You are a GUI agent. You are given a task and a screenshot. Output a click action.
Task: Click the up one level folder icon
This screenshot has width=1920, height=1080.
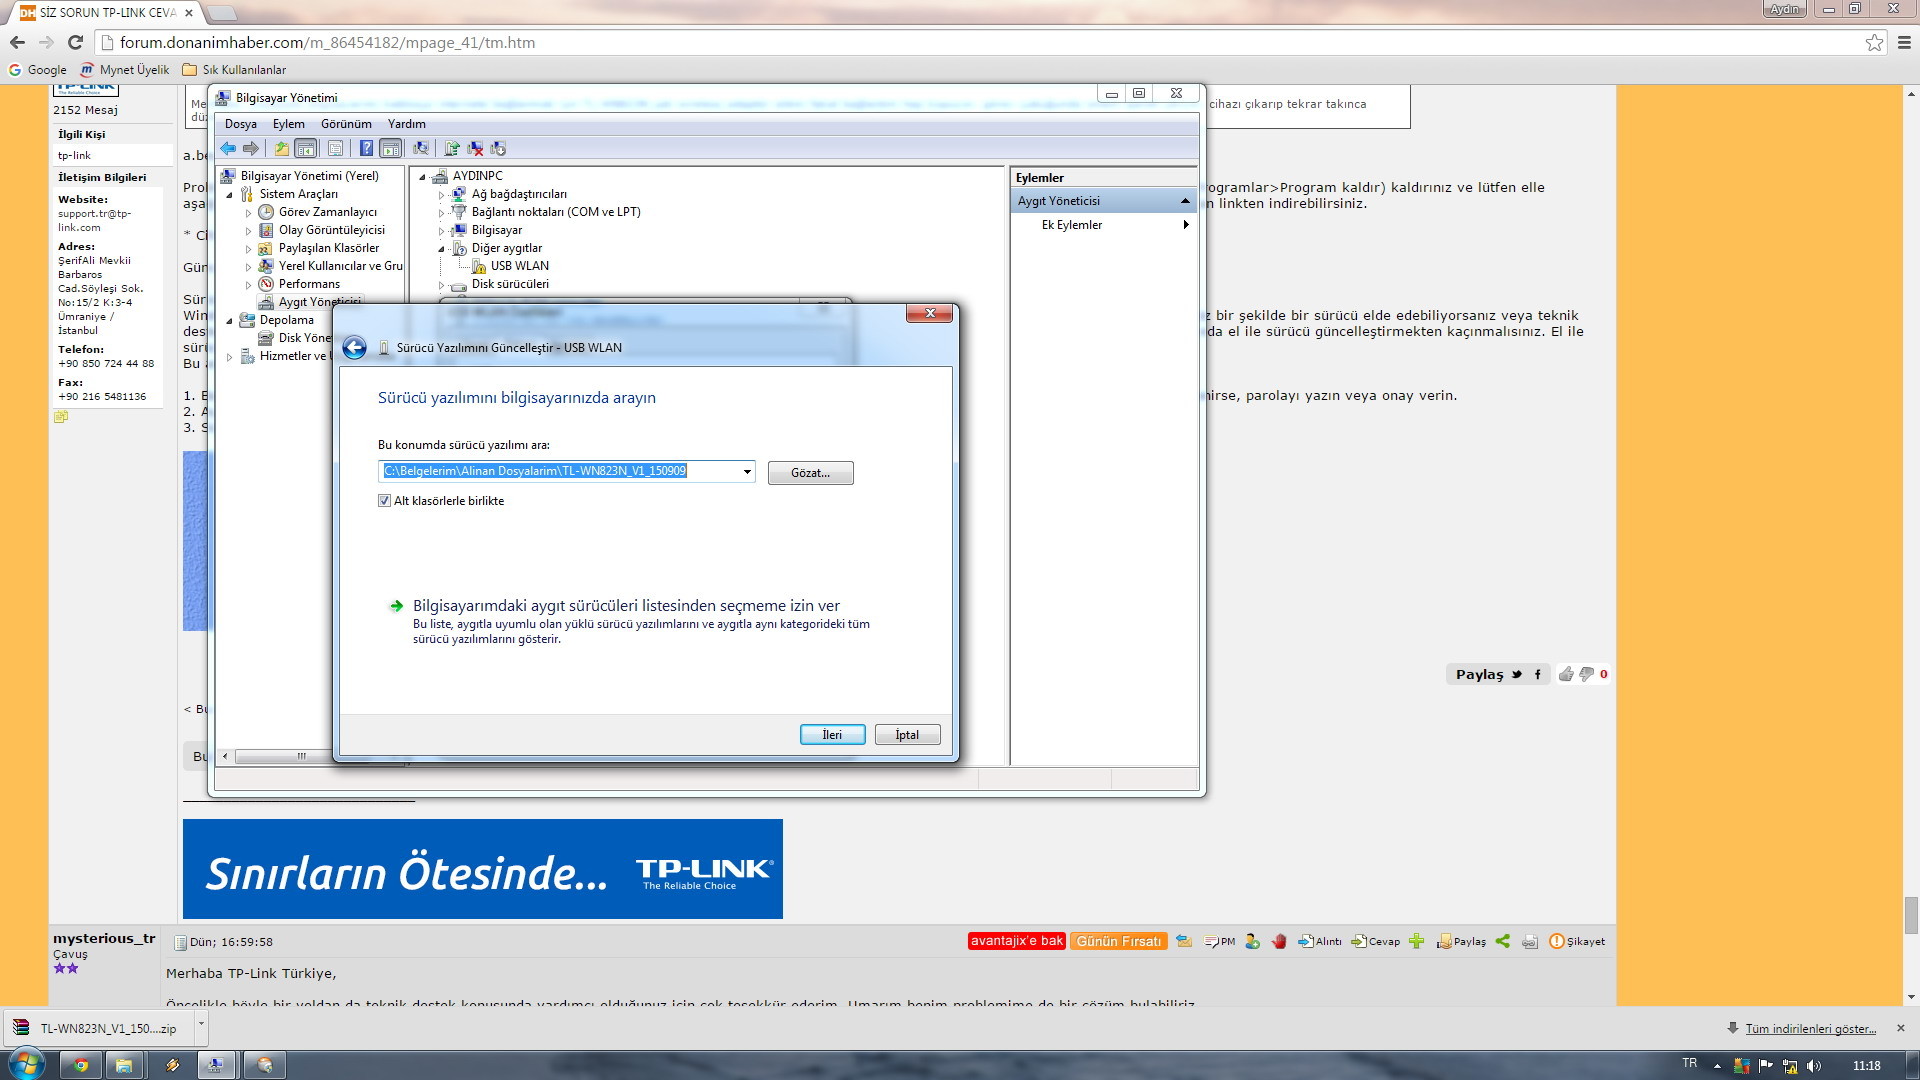coord(282,148)
